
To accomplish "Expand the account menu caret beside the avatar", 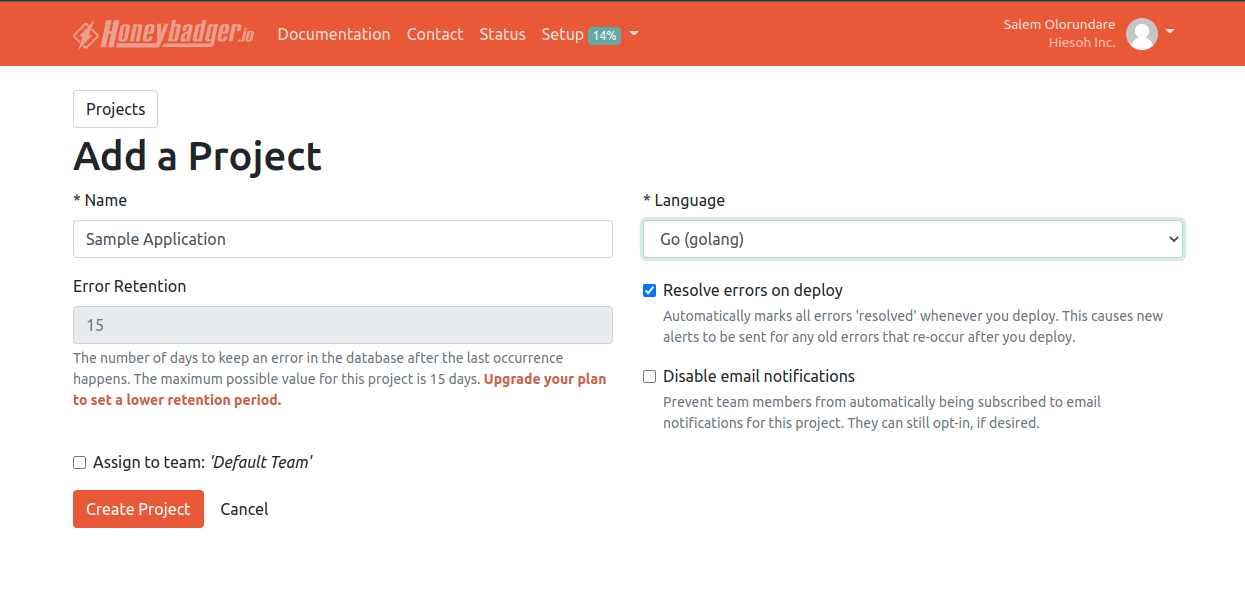I will click(1170, 33).
